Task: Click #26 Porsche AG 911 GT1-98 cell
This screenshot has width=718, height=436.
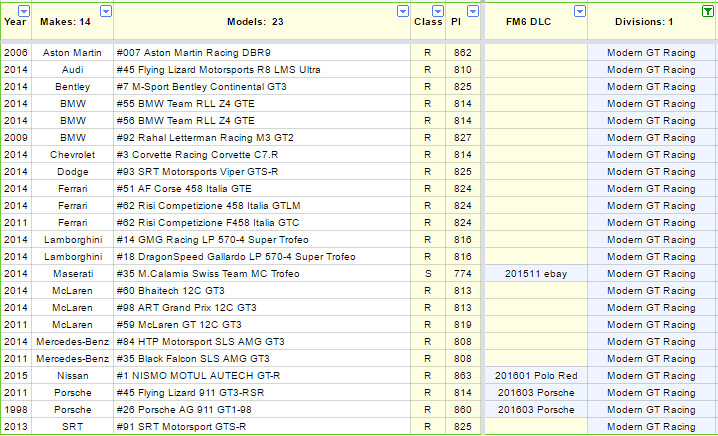Action: point(262,409)
